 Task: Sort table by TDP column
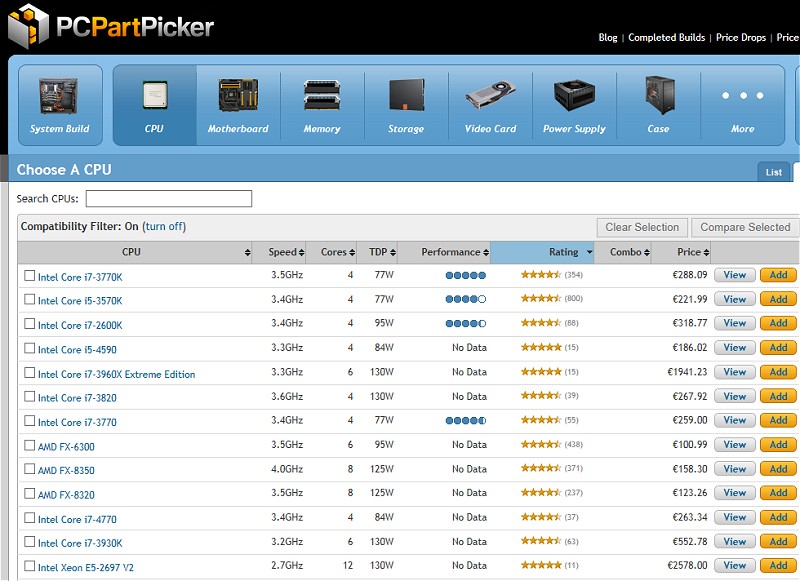tap(377, 252)
